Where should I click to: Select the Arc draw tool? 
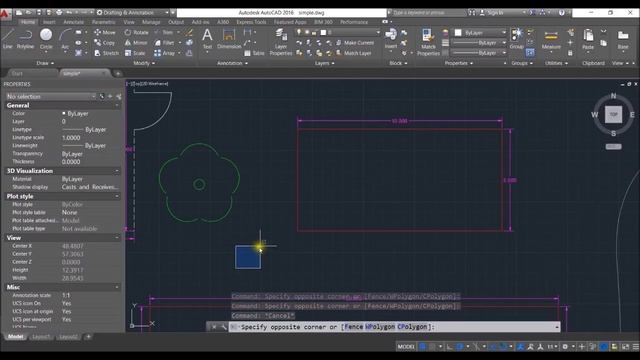click(x=65, y=39)
